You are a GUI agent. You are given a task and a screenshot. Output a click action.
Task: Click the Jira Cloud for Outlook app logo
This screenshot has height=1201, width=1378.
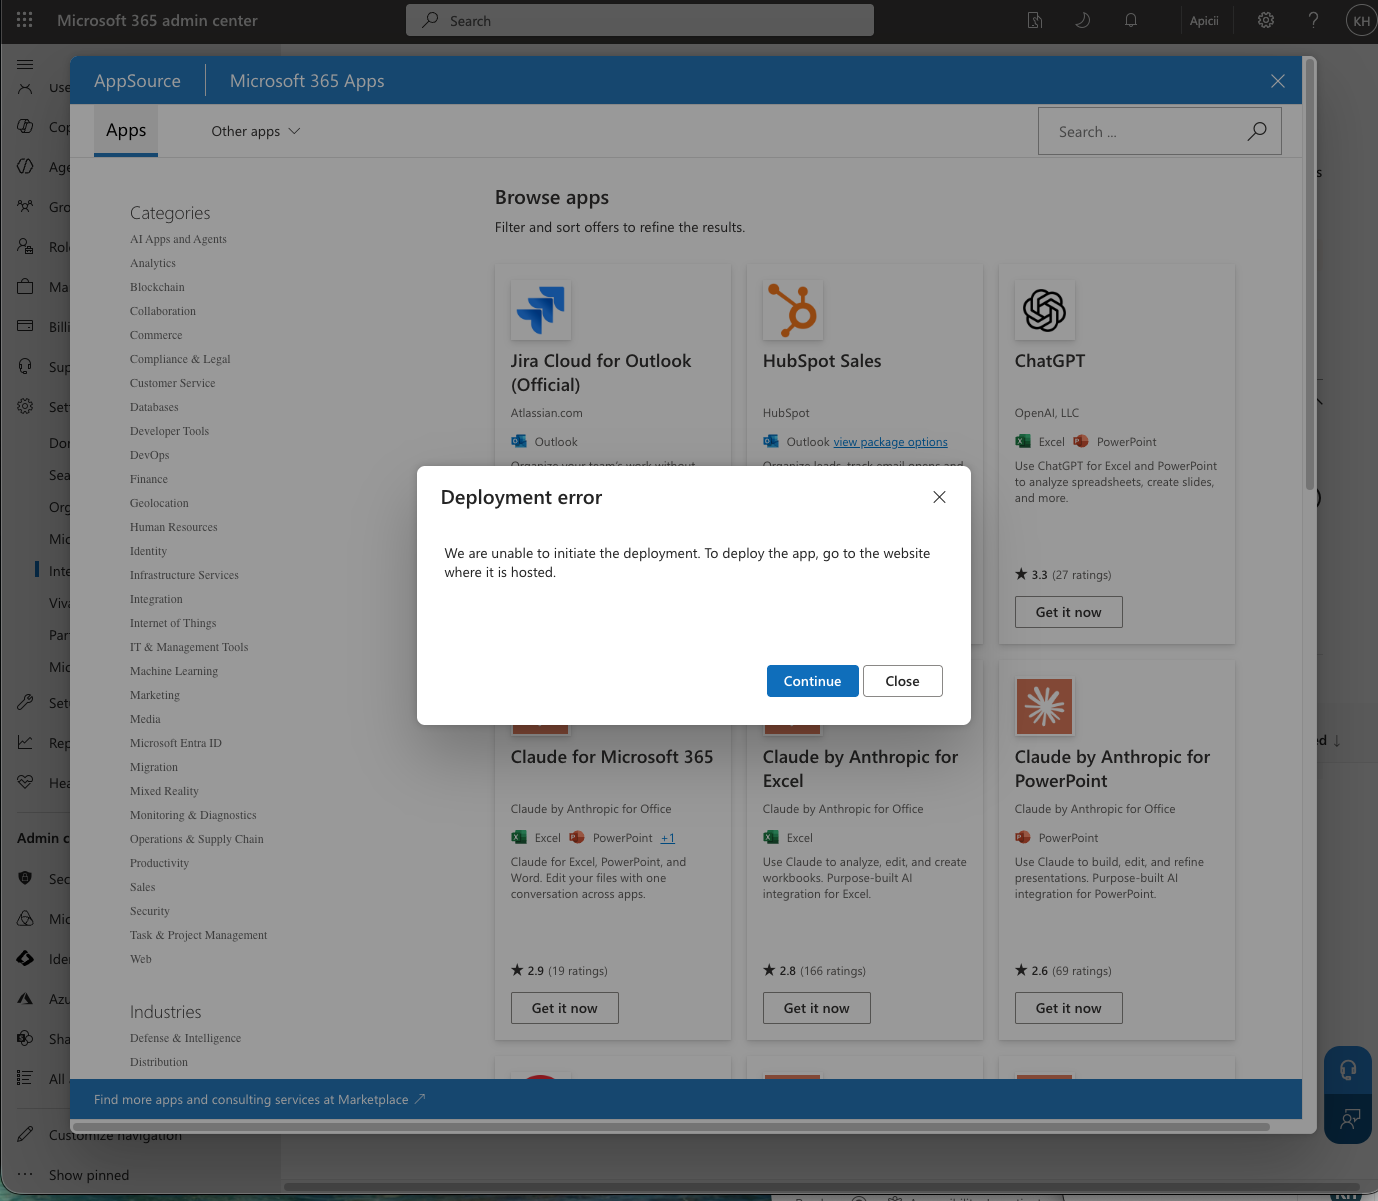[x=541, y=310]
